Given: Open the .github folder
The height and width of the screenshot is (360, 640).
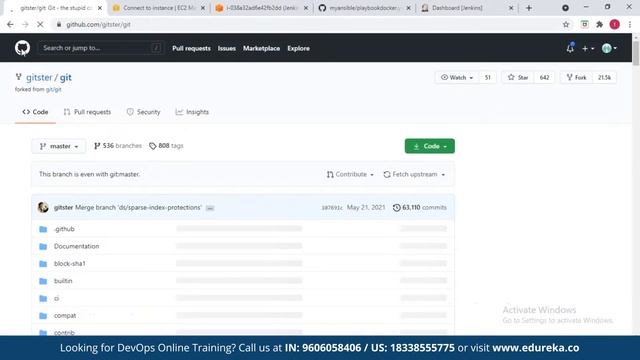Looking at the screenshot, I should (x=64, y=229).
